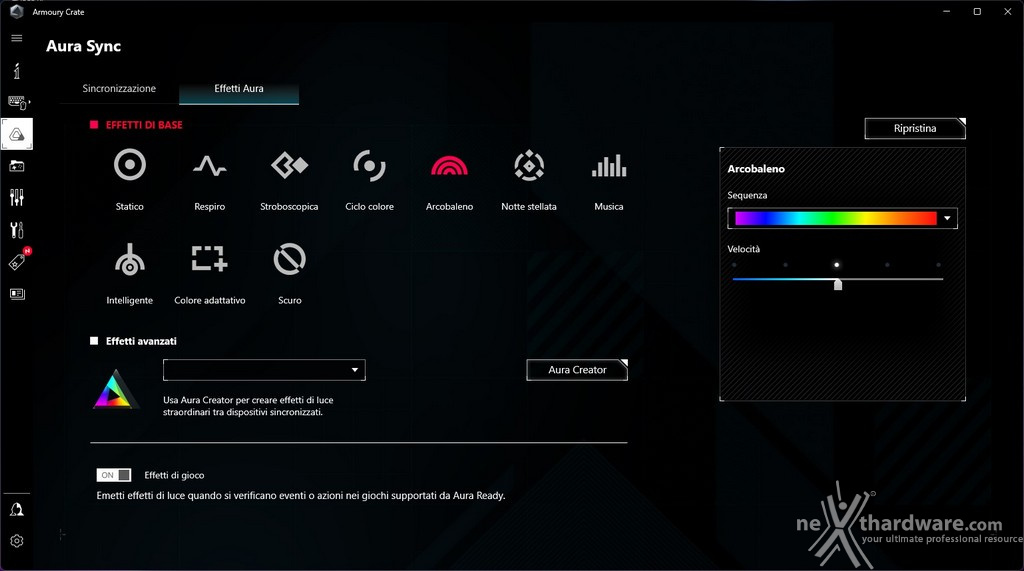This screenshot has height=571, width=1024.
Task: Click the Effetti di gioco label
Action: point(174,475)
